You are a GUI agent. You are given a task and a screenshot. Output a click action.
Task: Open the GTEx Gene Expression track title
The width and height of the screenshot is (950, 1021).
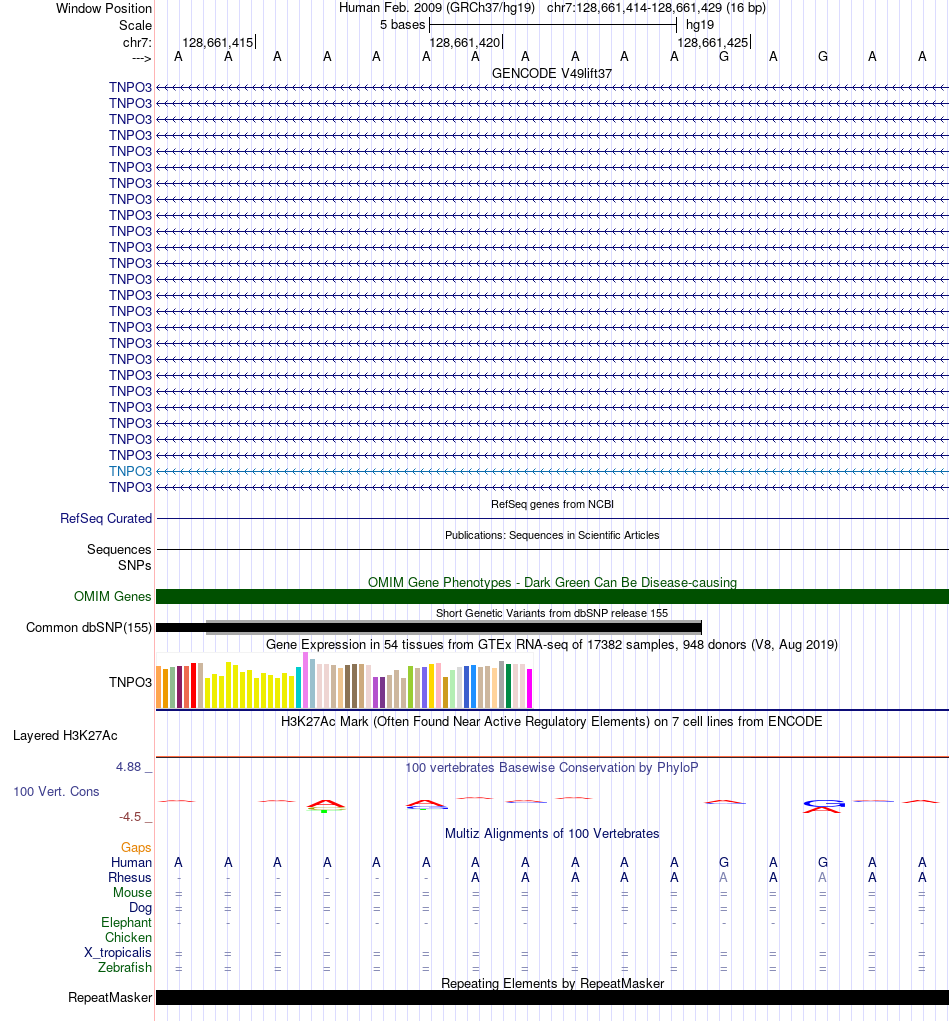tap(552, 644)
